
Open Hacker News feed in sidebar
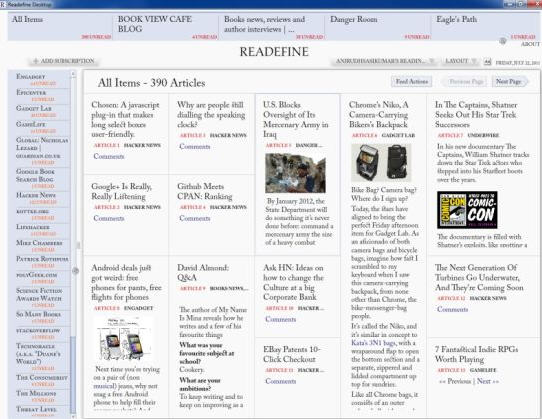tap(43, 198)
